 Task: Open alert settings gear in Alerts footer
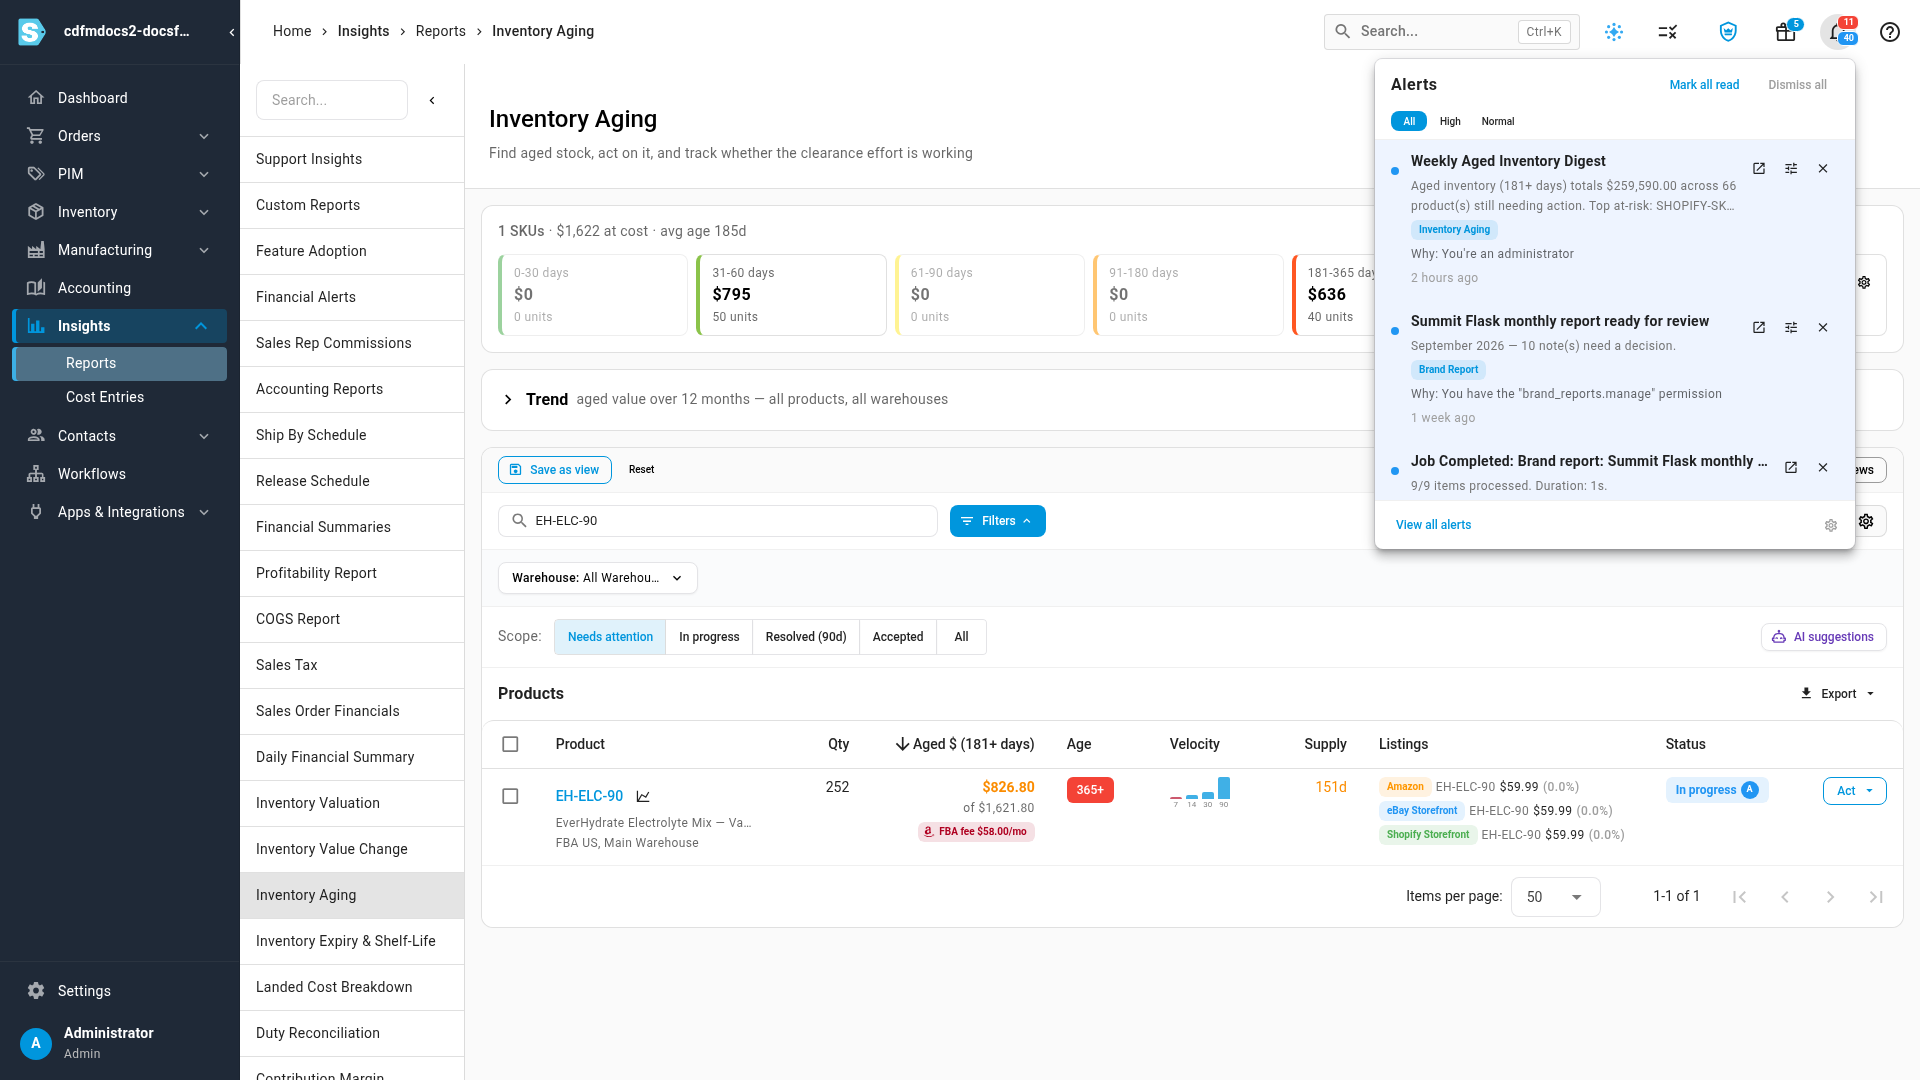click(1831, 526)
